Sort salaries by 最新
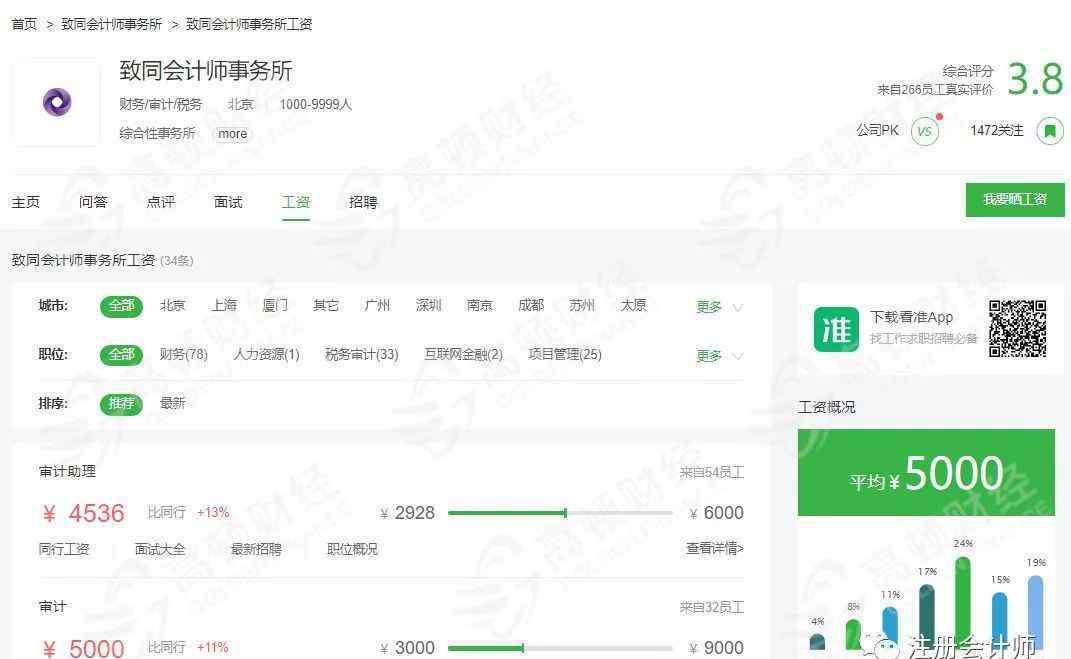Viewport: 1071px width, 659px height. pos(173,404)
